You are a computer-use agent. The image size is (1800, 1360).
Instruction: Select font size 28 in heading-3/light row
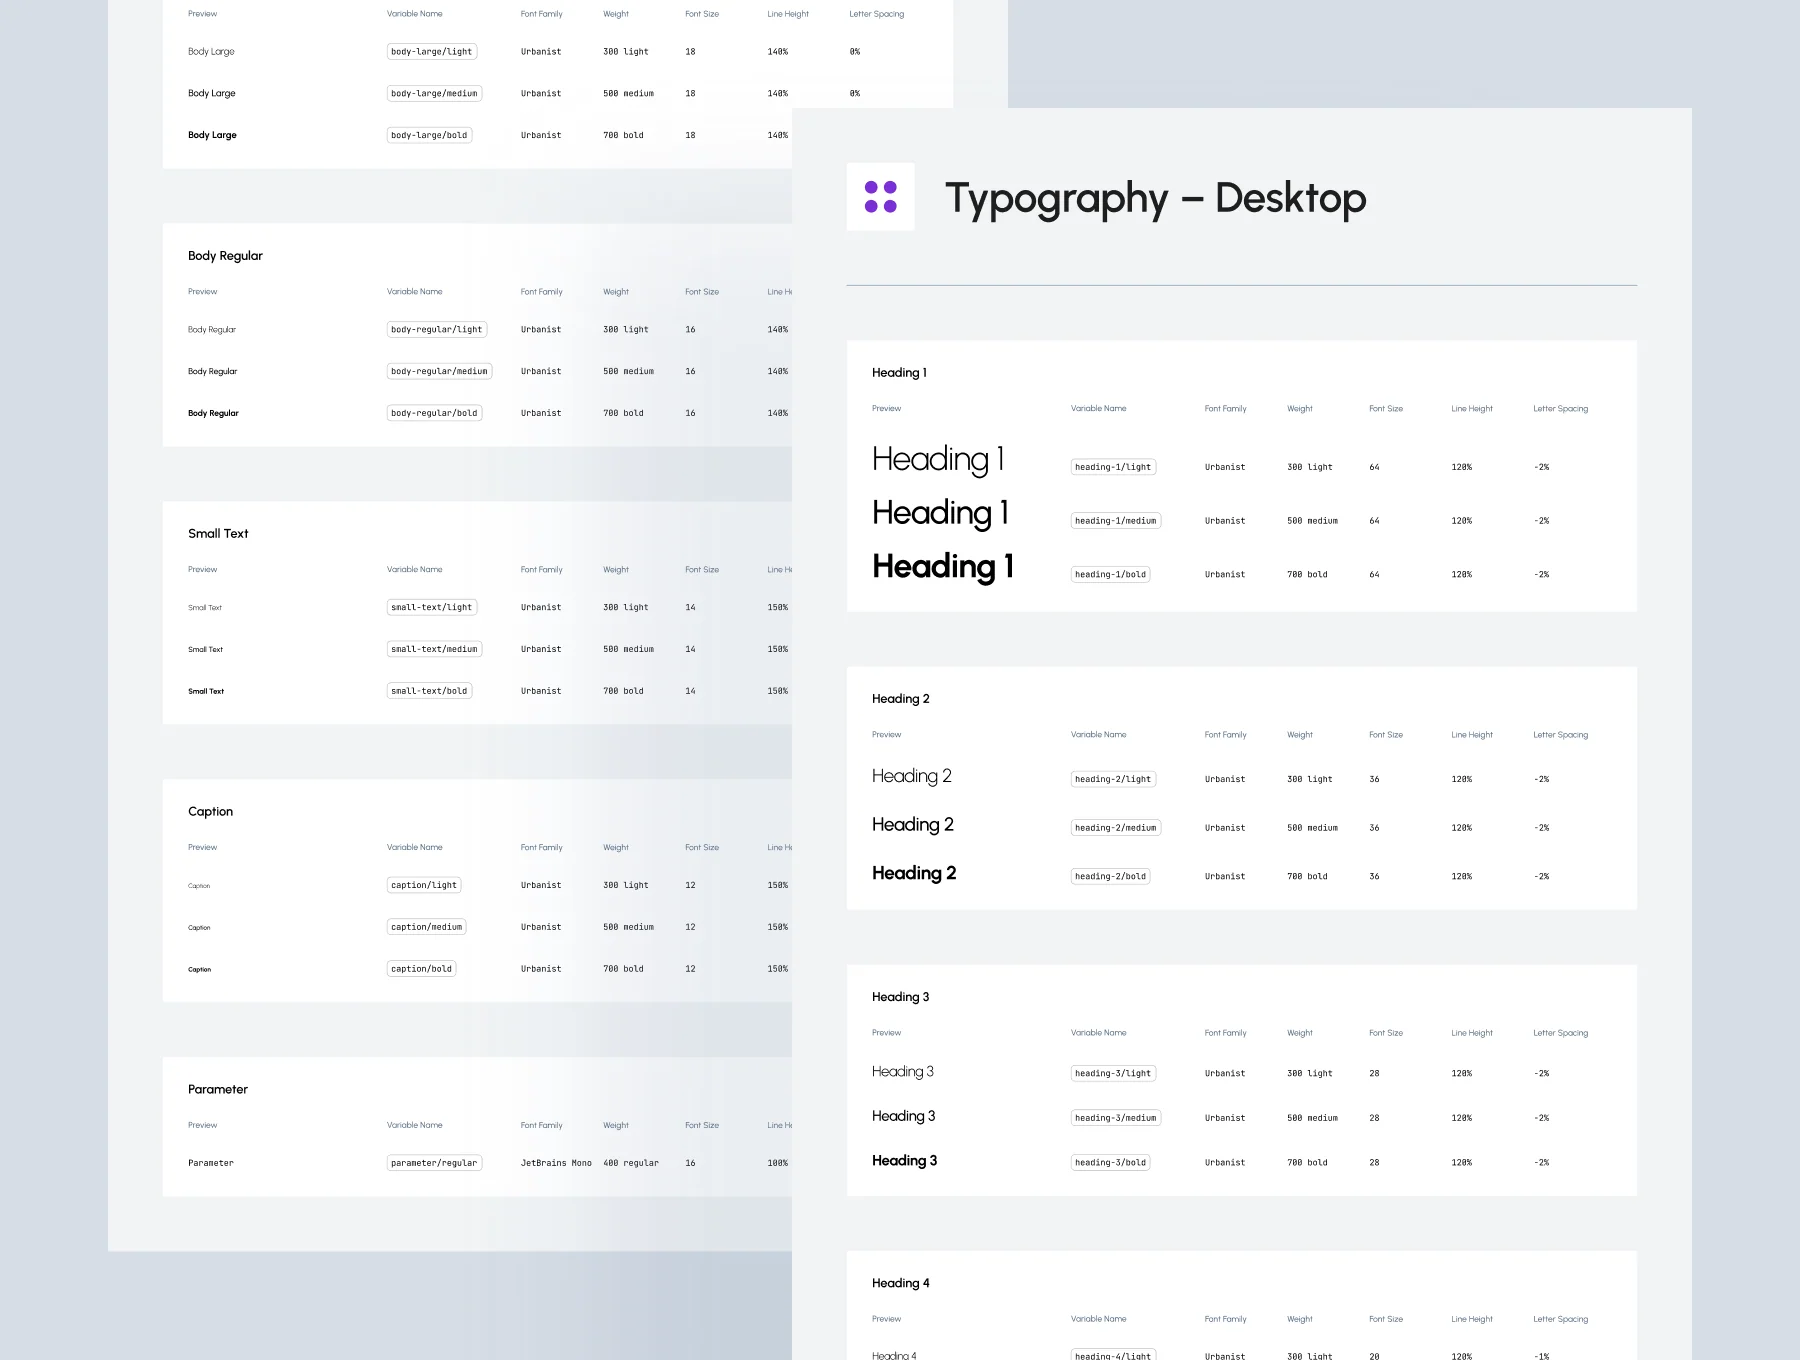tap(1374, 1074)
